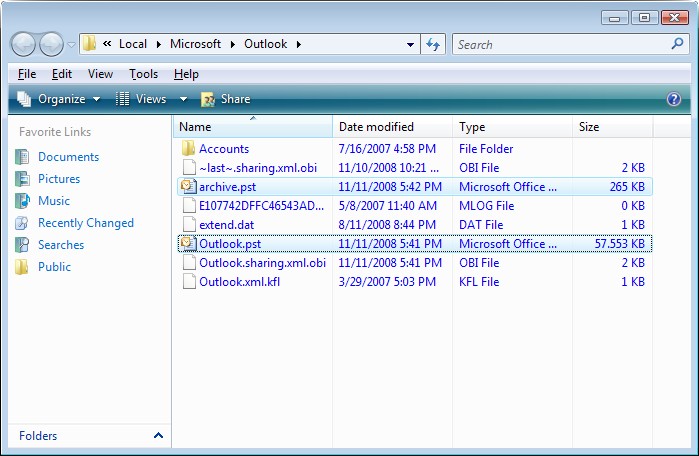The image size is (699, 456).
Task: Click the MLOG File type cell
Action: point(486,206)
